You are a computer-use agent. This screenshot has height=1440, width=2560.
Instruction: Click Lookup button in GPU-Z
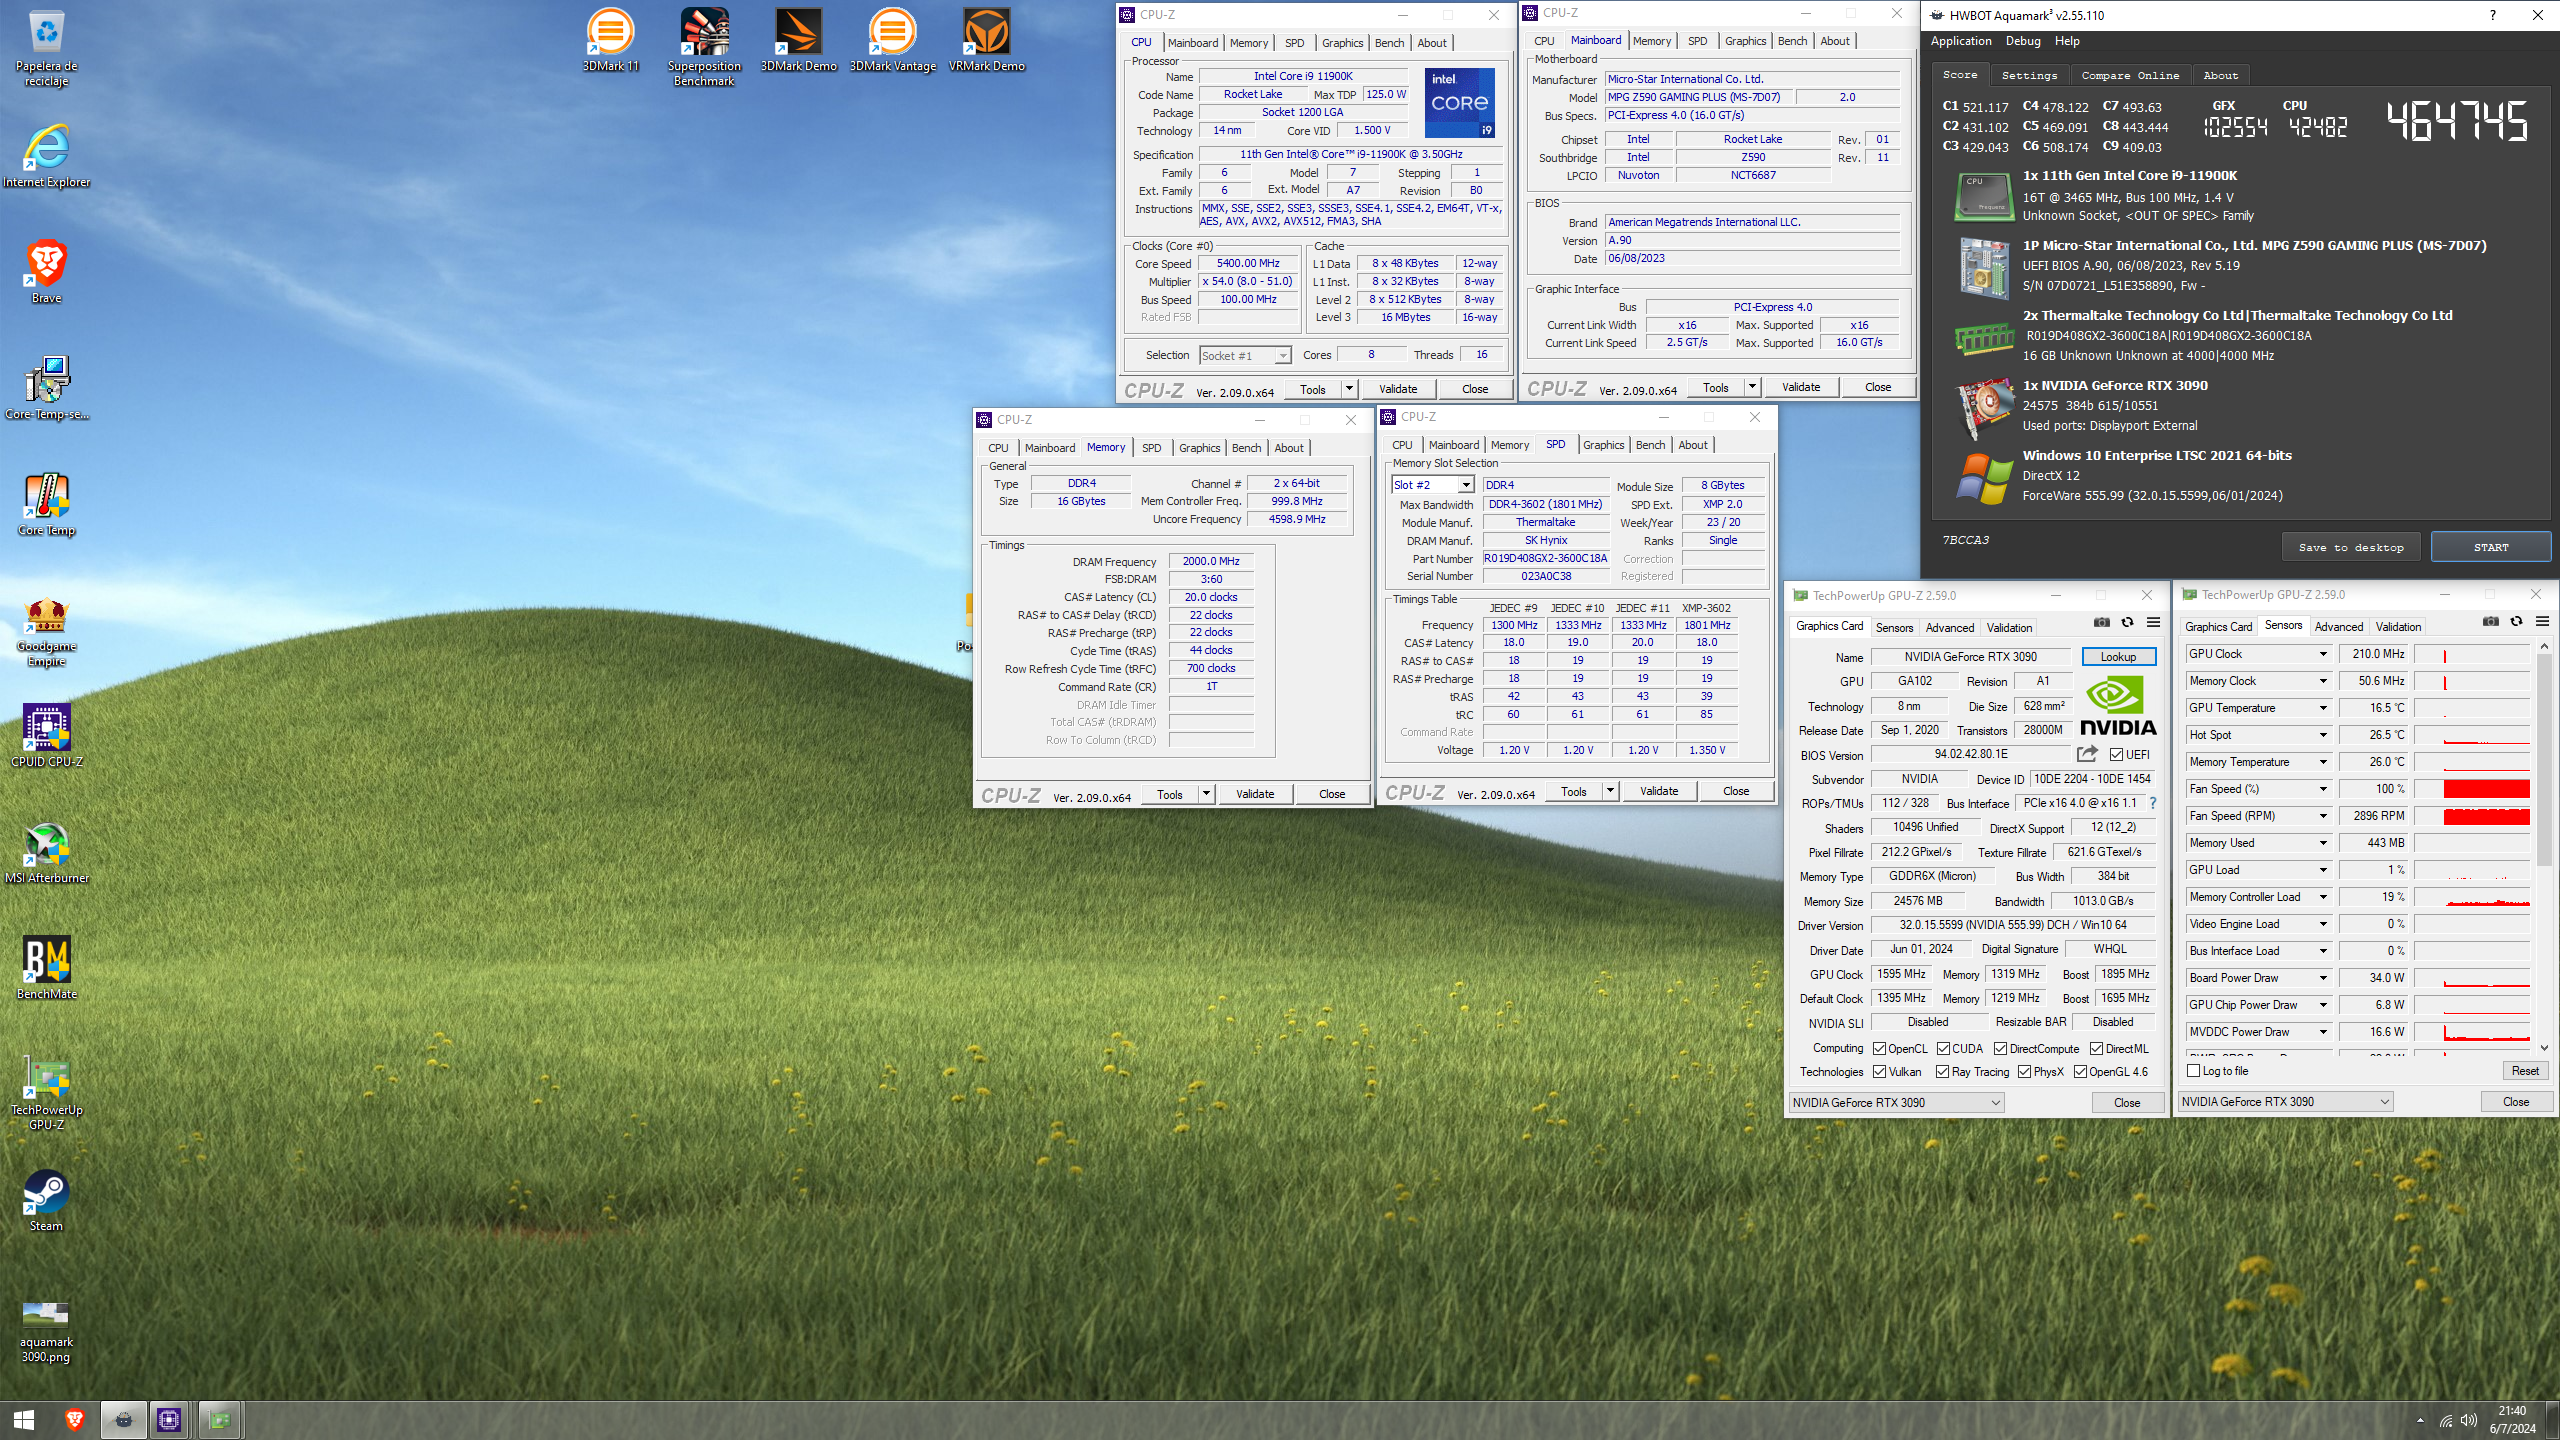point(2118,657)
